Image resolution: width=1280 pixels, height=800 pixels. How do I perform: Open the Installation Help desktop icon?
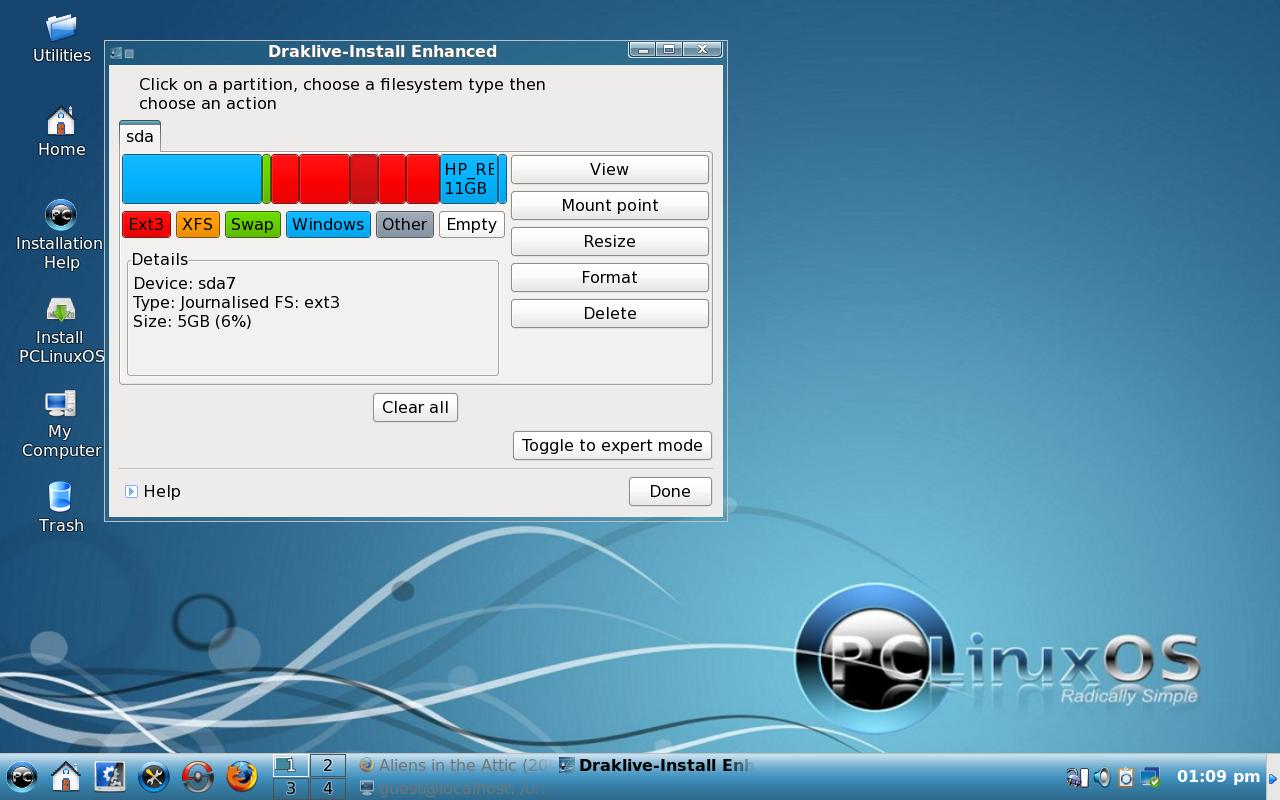(x=60, y=234)
